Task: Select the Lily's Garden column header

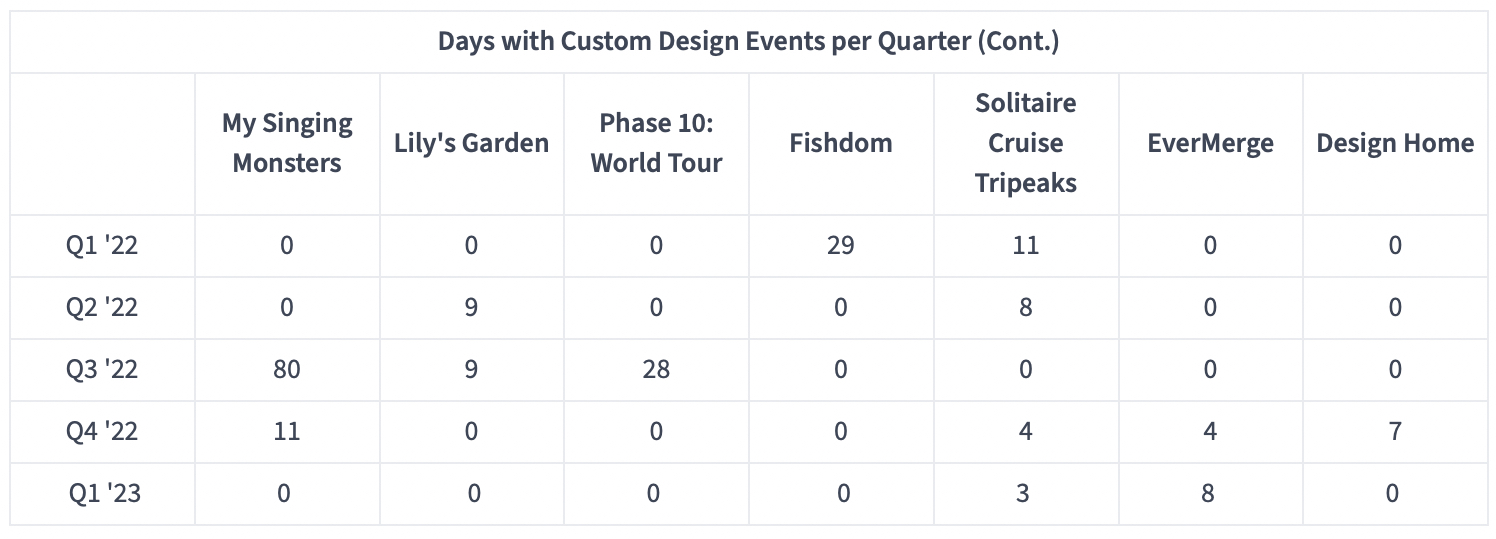Action: click(x=471, y=143)
